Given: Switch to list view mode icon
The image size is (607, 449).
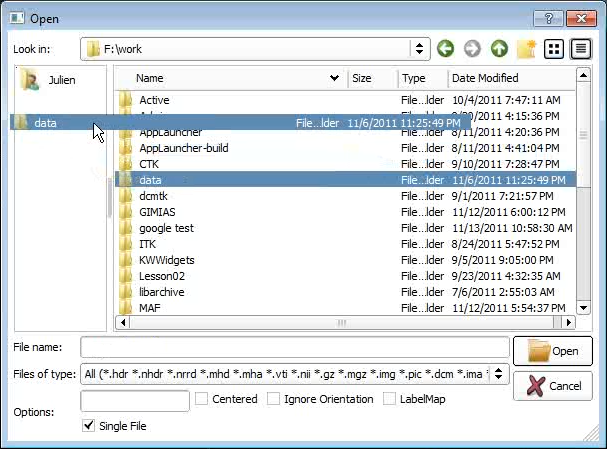Looking at the screenshot, I should [553, 49].
